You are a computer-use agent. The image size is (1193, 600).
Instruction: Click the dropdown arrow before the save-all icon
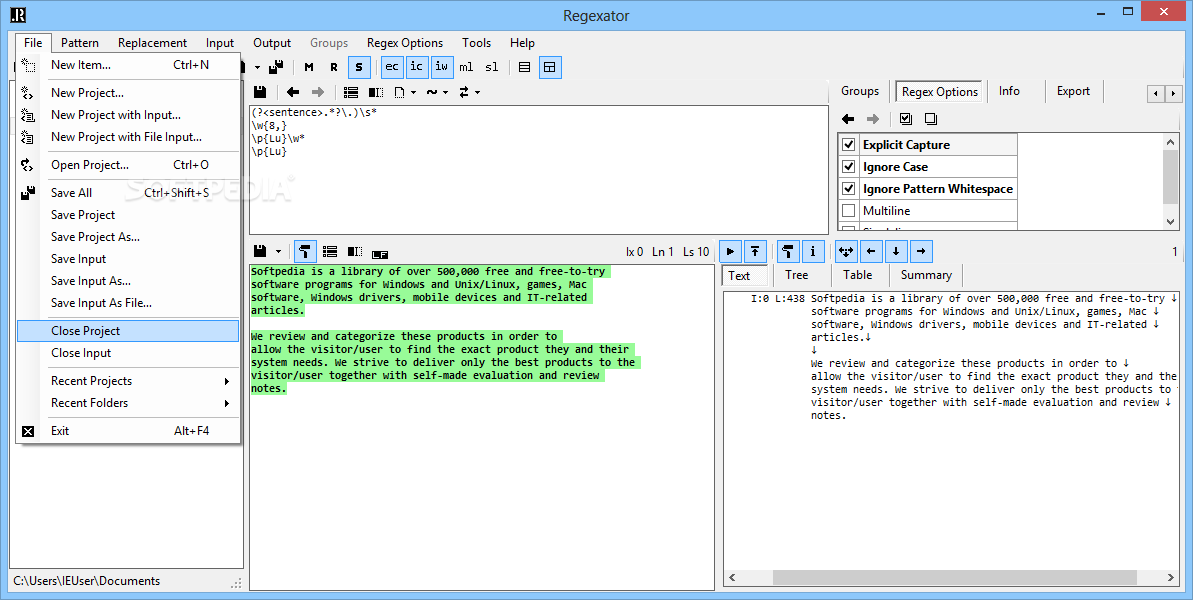coord(257,67)
